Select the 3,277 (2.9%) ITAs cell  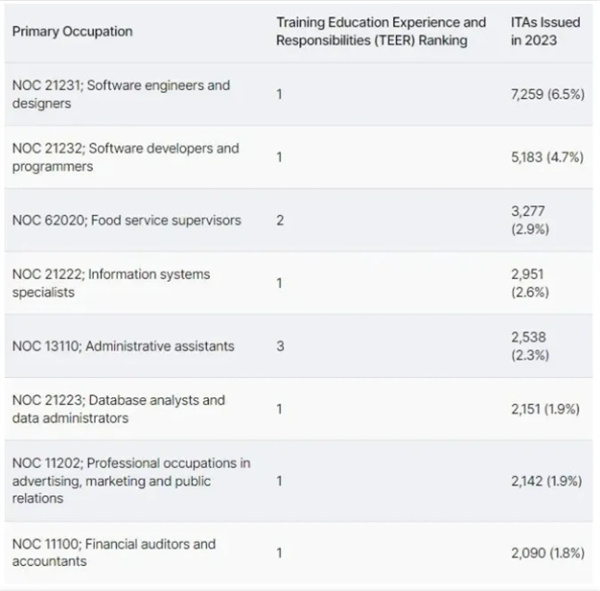[531, 220]
